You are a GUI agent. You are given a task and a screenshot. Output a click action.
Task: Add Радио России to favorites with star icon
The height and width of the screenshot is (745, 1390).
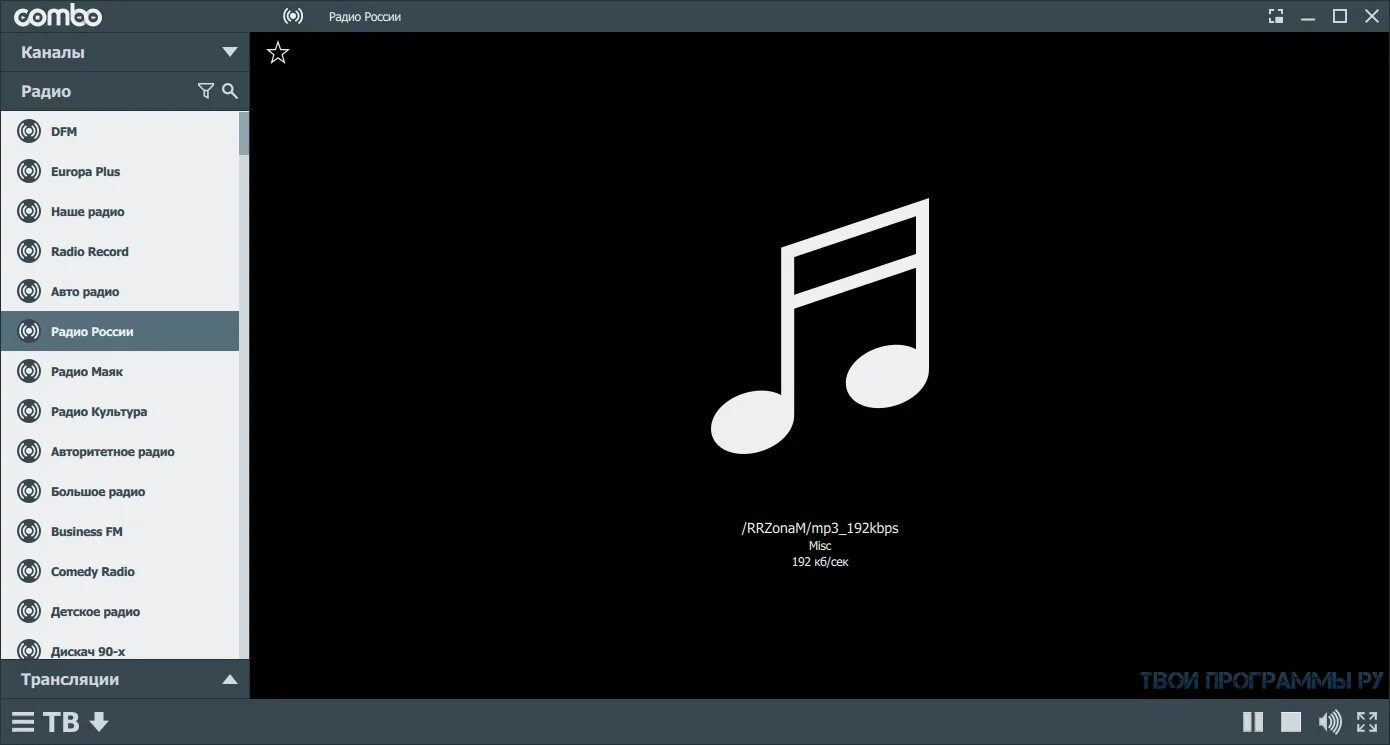pyautogui.click(x=278, y=53)
